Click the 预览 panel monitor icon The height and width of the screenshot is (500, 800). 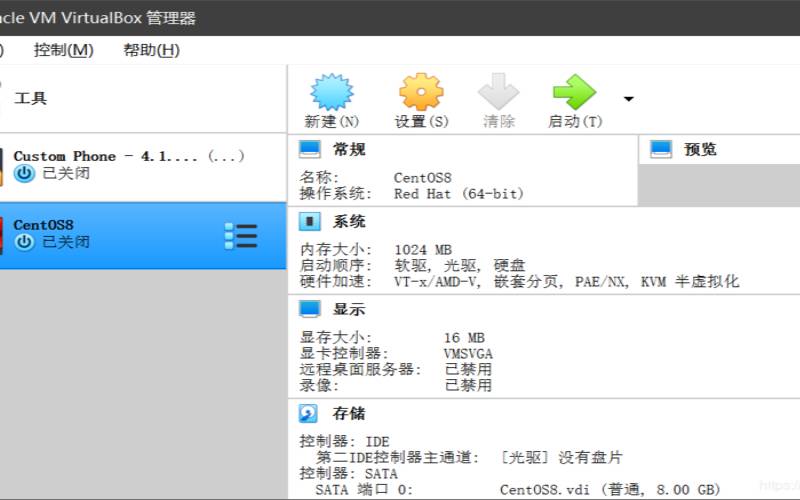661,149
